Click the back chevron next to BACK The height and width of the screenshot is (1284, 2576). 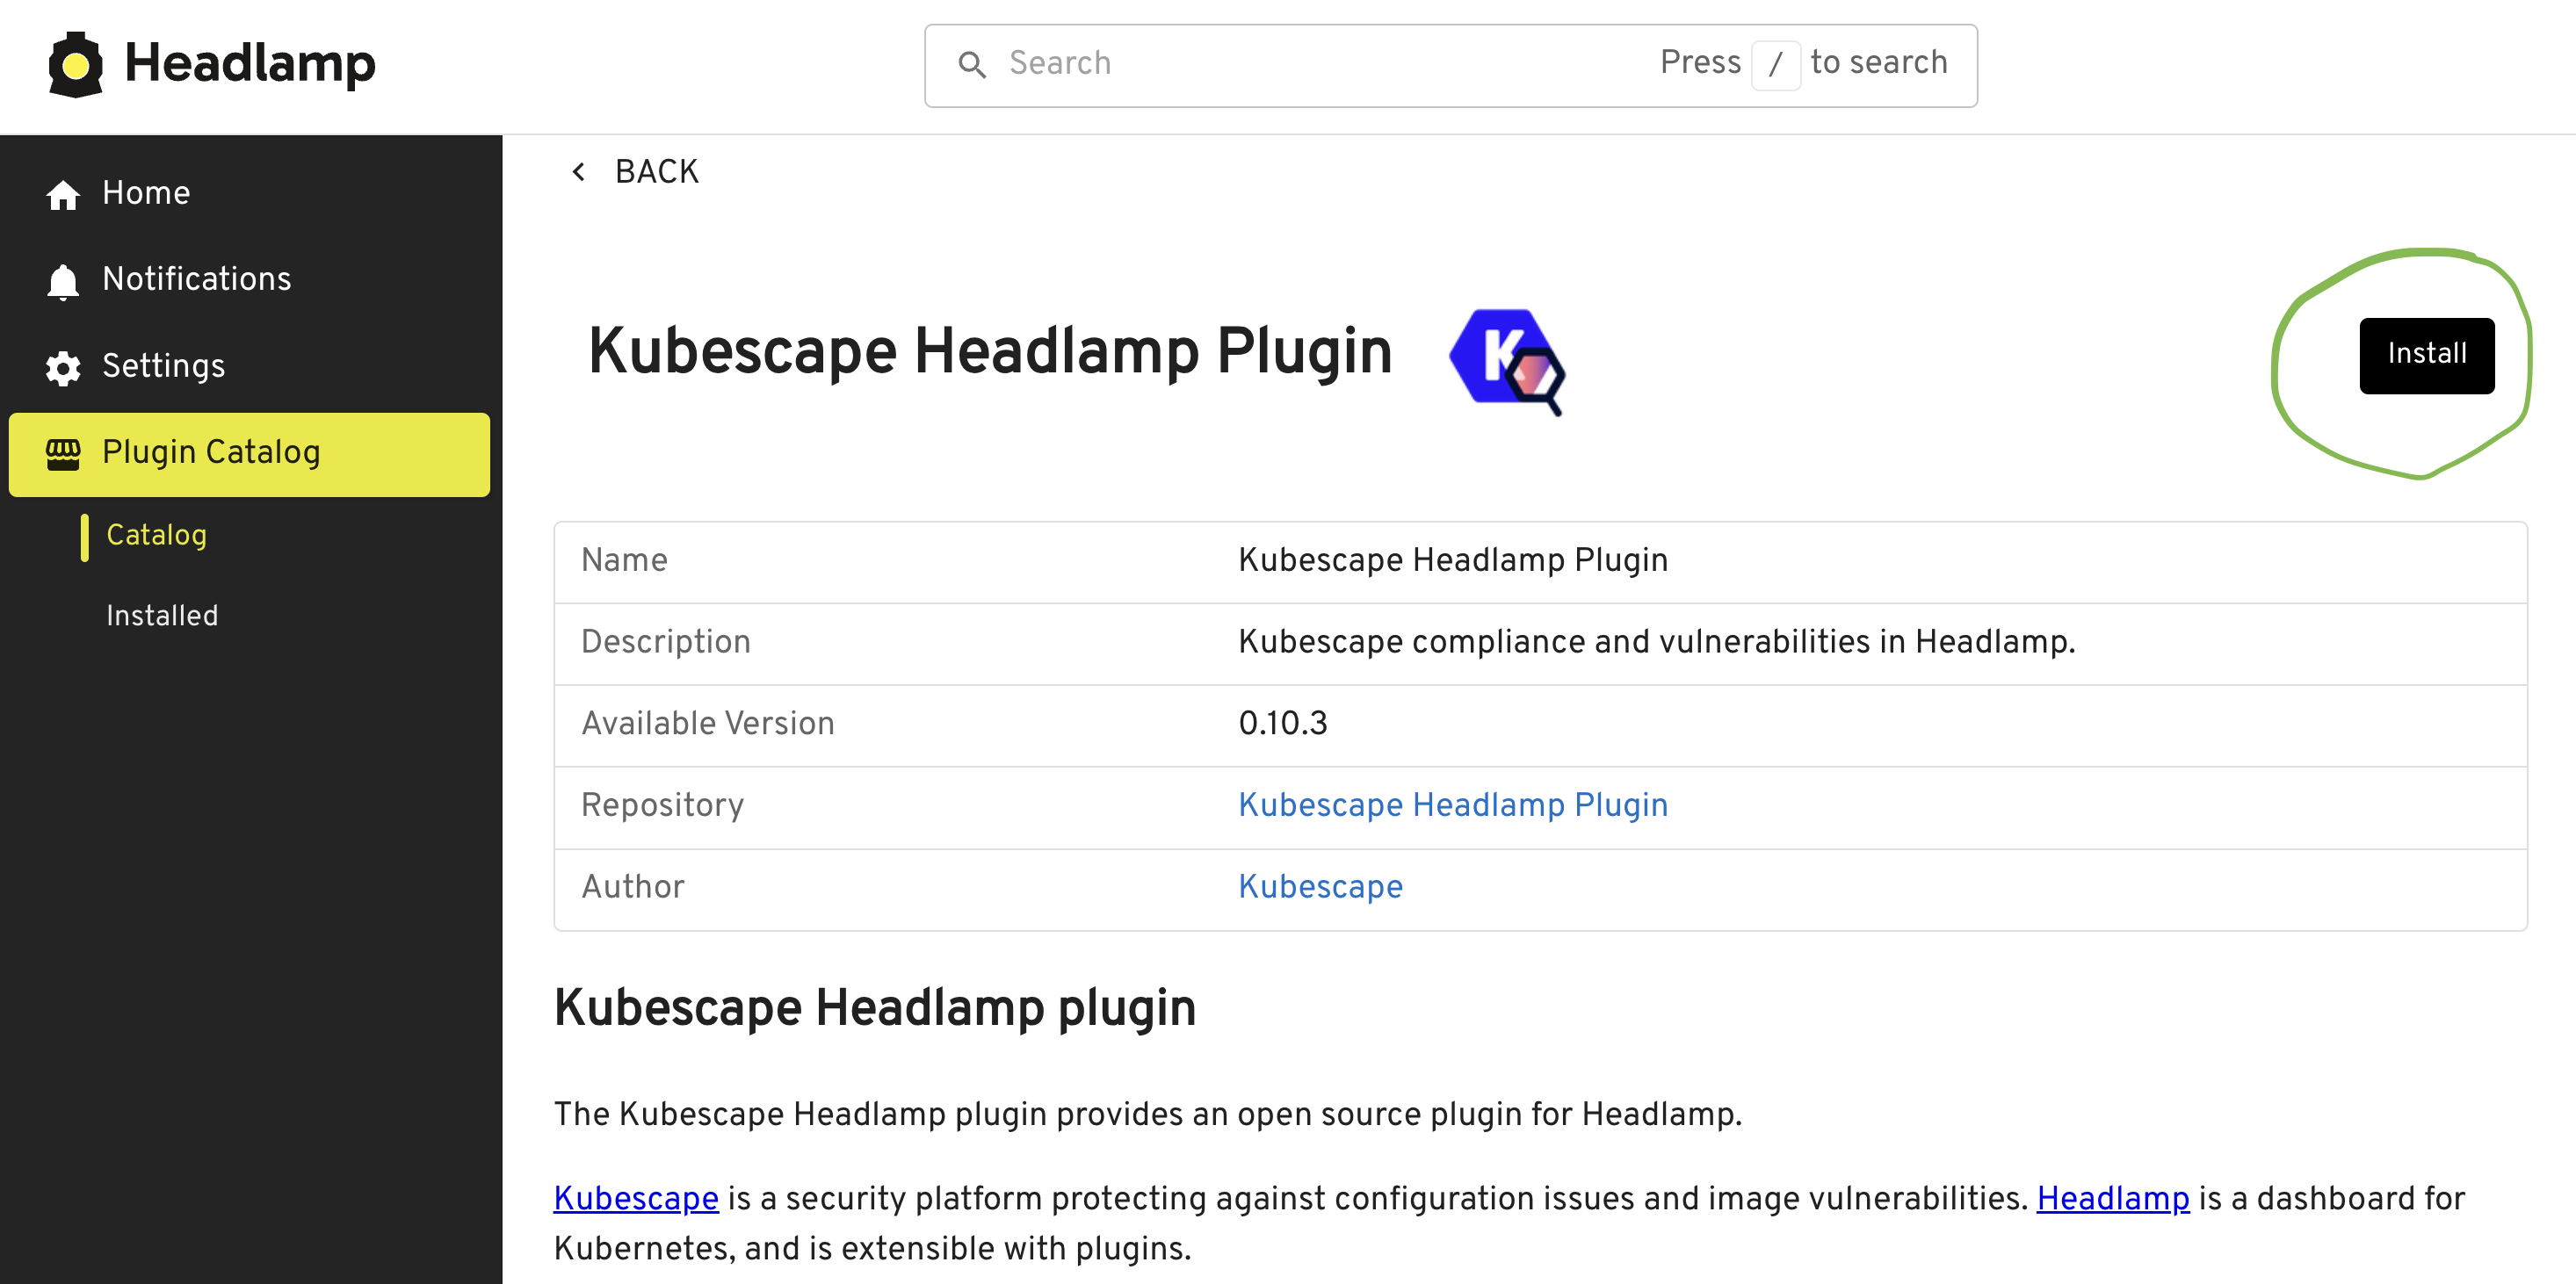578,171
